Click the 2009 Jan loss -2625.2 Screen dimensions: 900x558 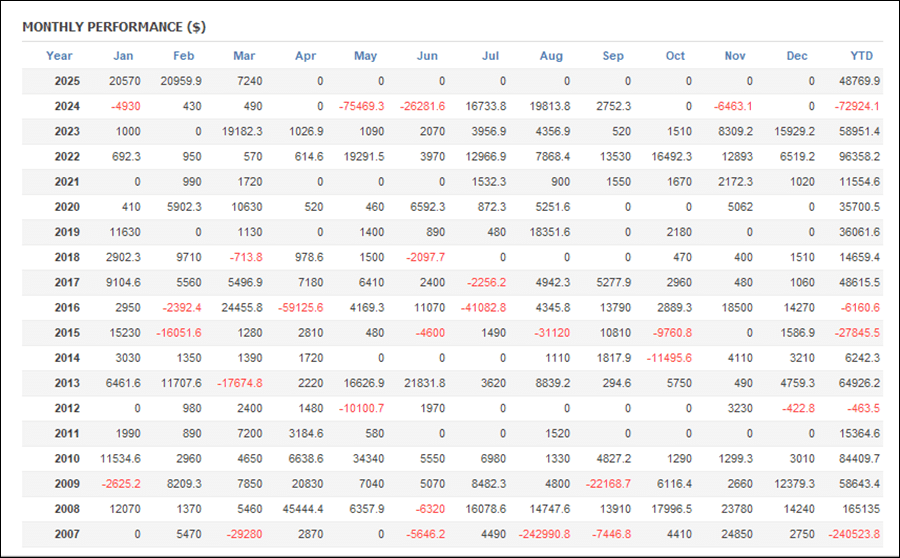pyautogui.click(x=121, y=484)
